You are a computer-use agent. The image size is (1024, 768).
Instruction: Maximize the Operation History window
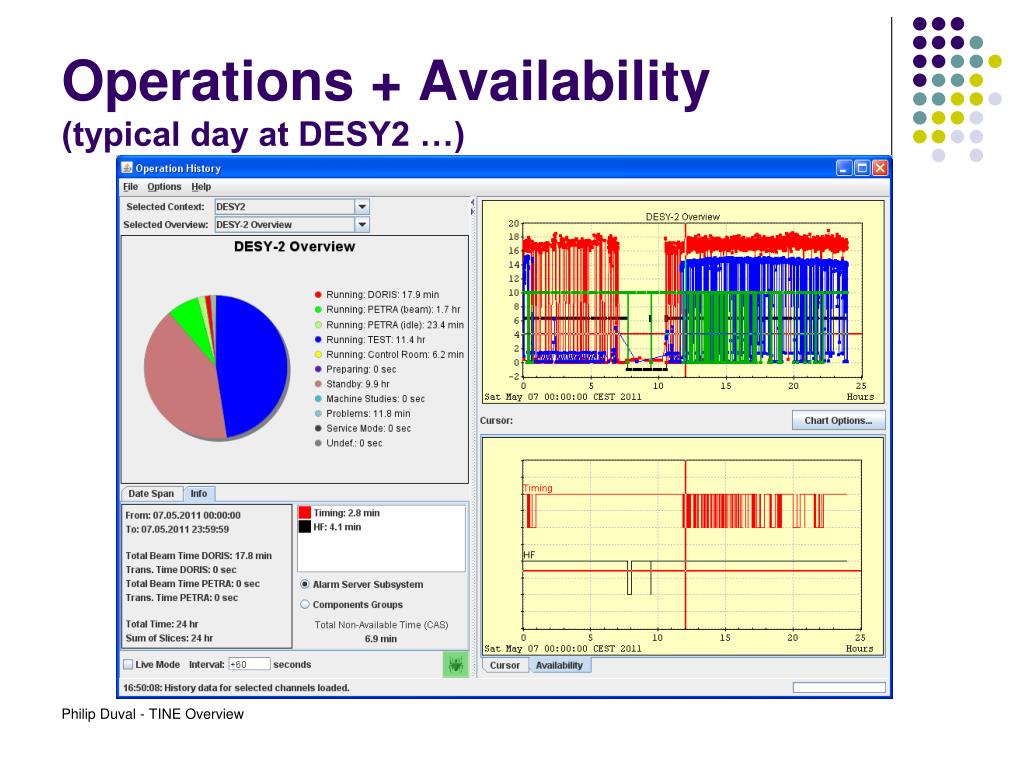(862, 168)
